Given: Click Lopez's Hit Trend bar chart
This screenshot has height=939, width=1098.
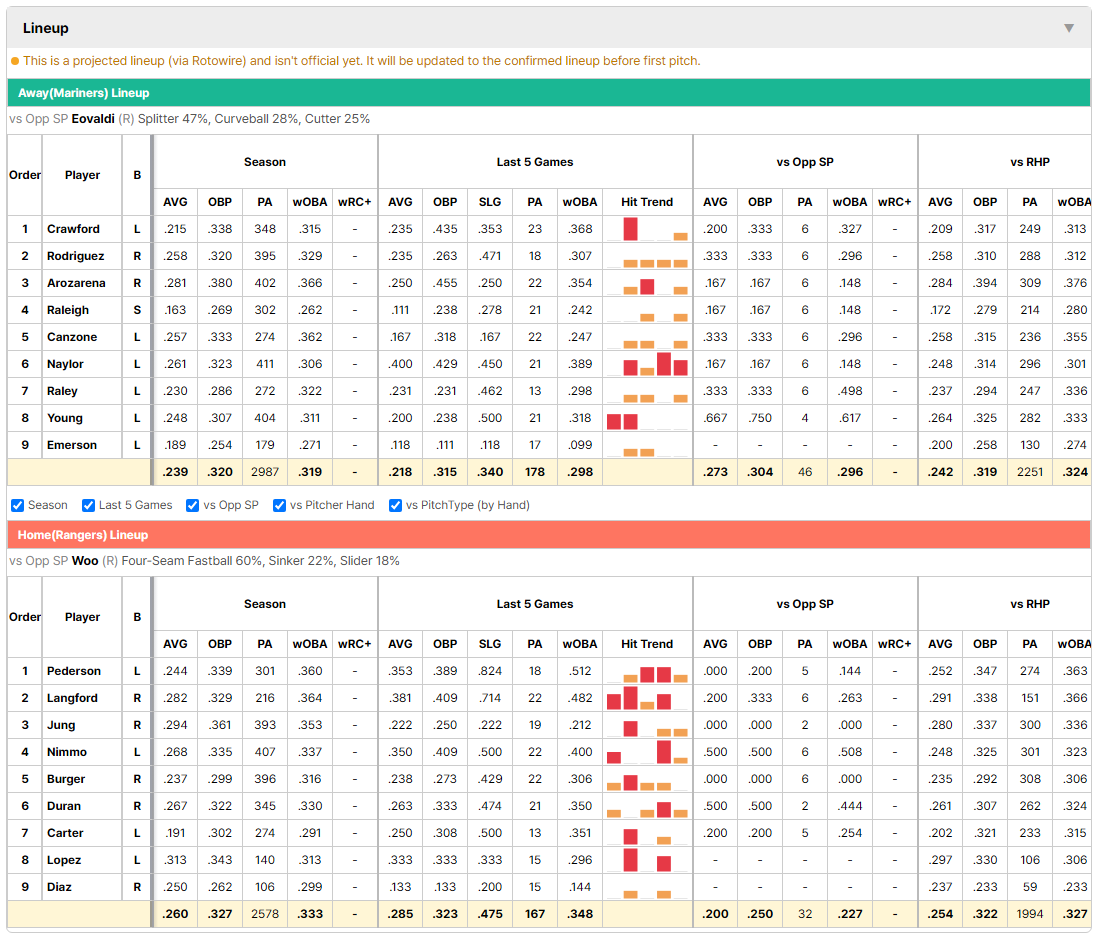Looking at the screenshot, I should 647,860.
